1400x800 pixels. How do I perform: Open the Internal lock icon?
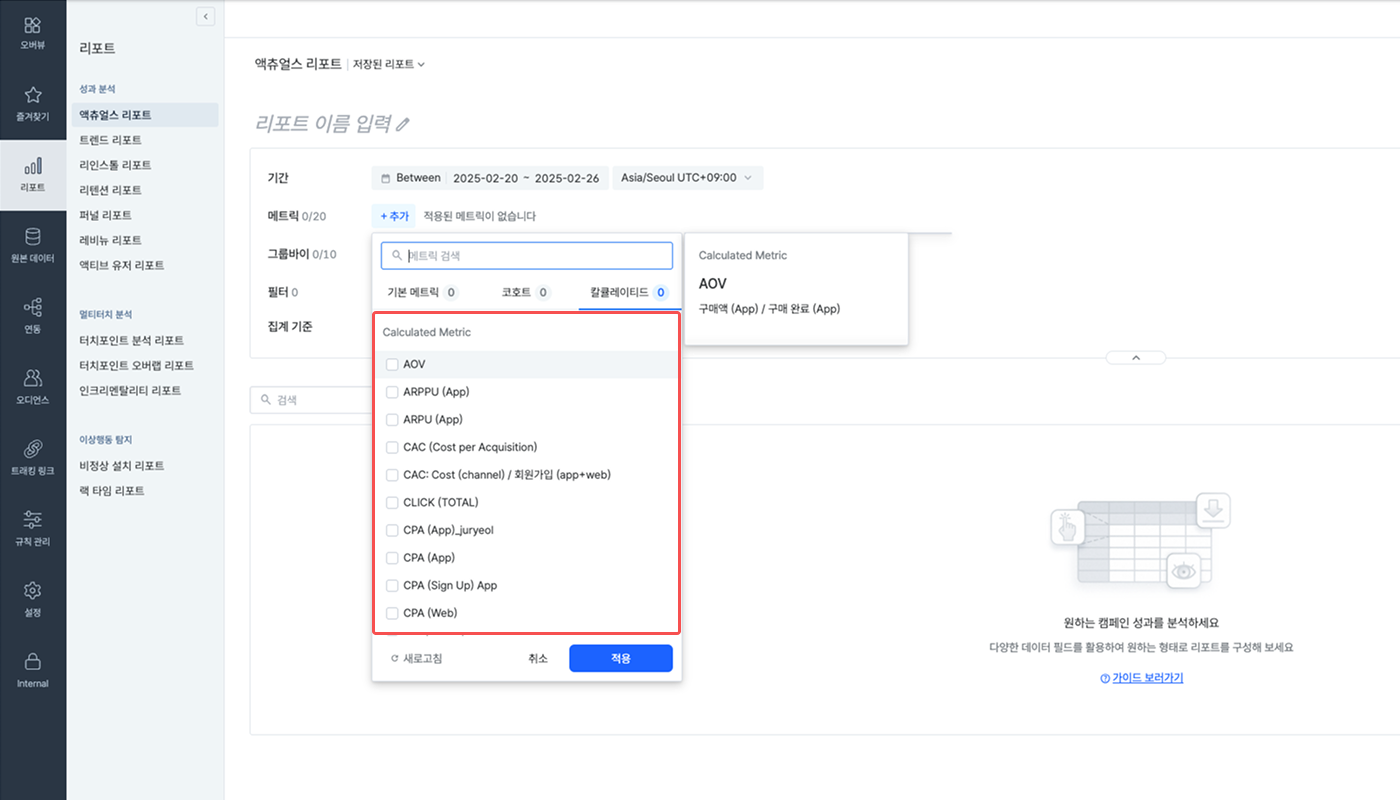(33, 661)
